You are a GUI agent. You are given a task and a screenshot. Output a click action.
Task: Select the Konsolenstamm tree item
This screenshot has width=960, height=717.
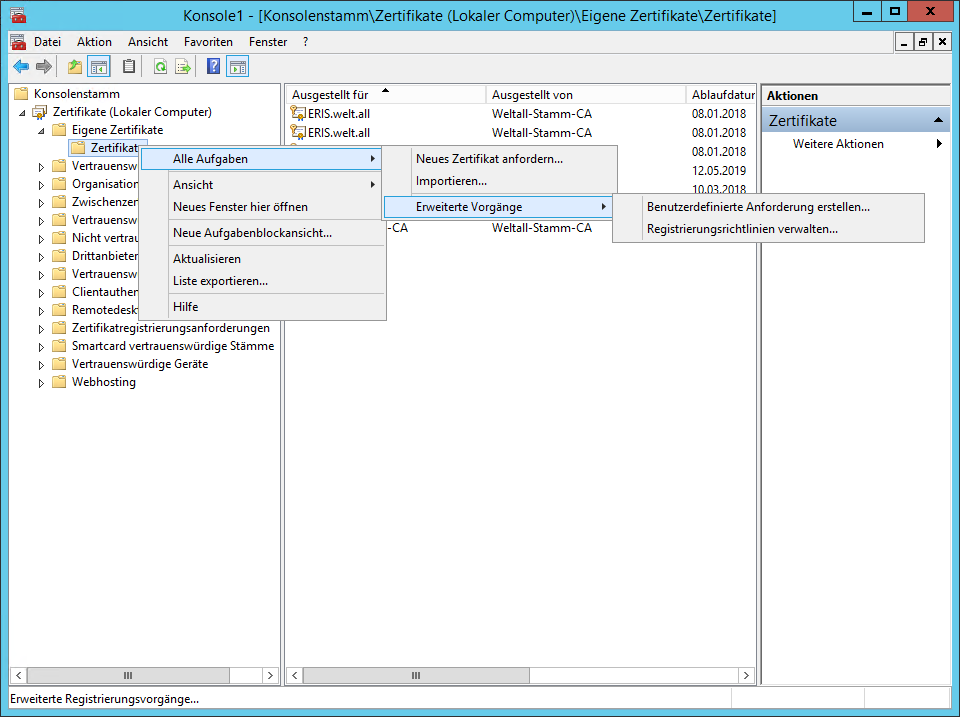(77, 94)
